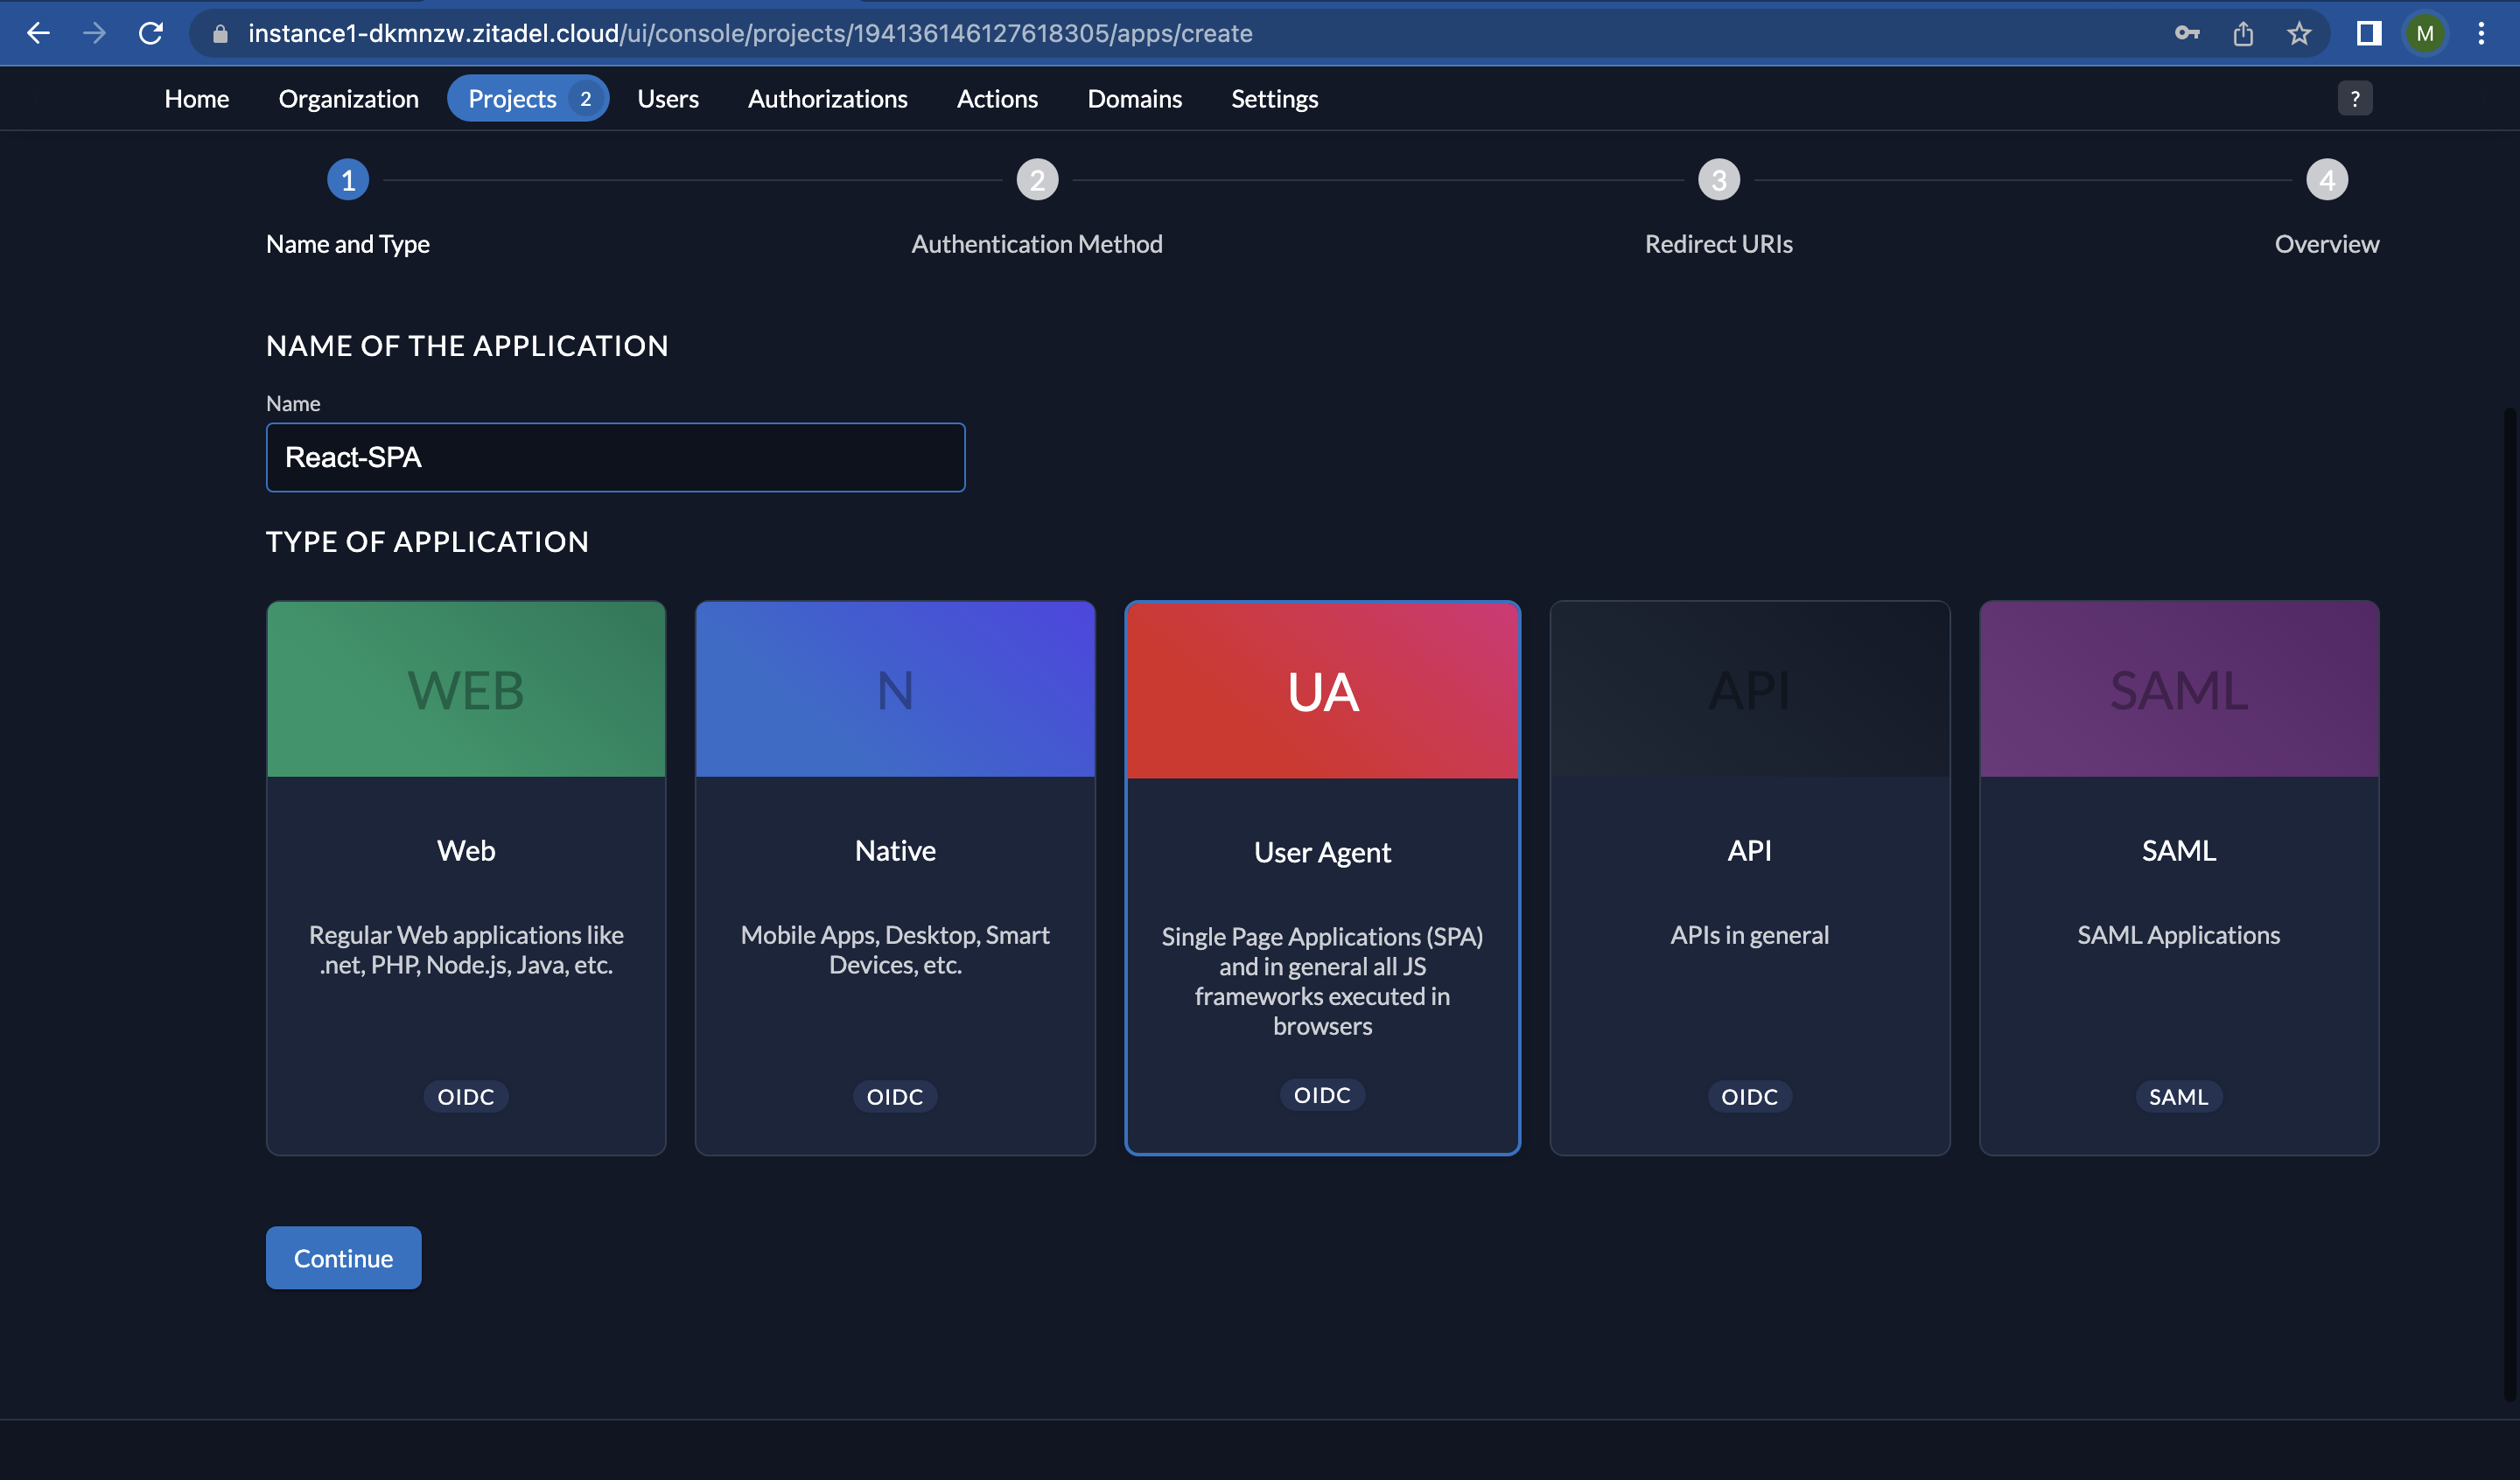The image size is (2520, 1480).
Task: Go to the Users tab
Action: (x=668, y=98)
